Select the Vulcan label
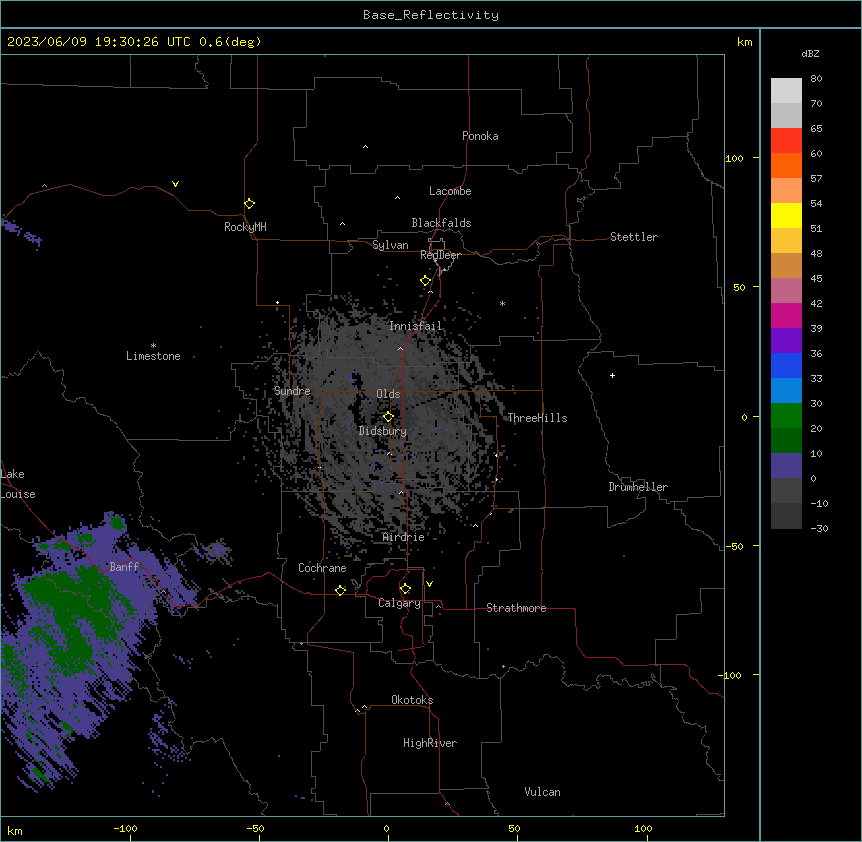Viewport: 862px width, 842px height. 543,792
